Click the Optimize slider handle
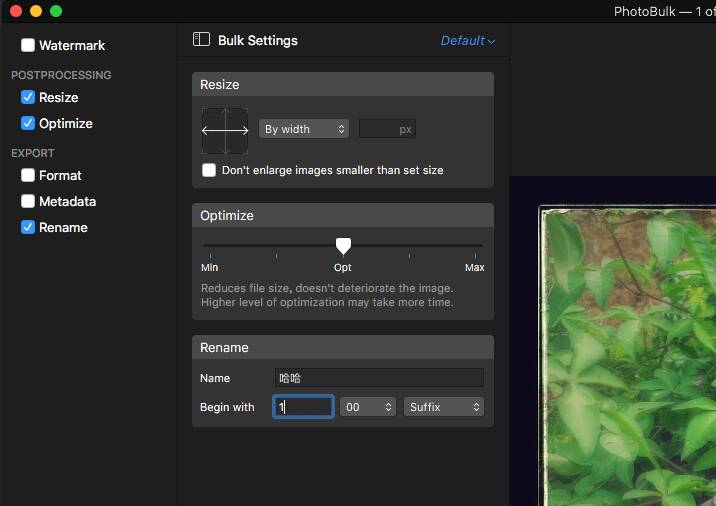Screen dimensions: 716x506 pos(343,246)
